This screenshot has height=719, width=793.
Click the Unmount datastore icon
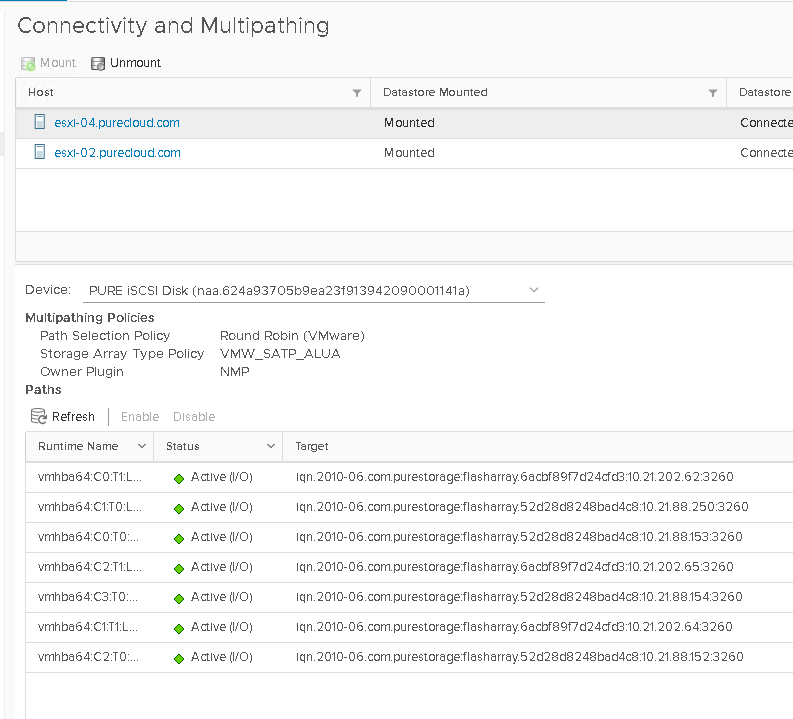pyautogui.click(x=98, y=63)
